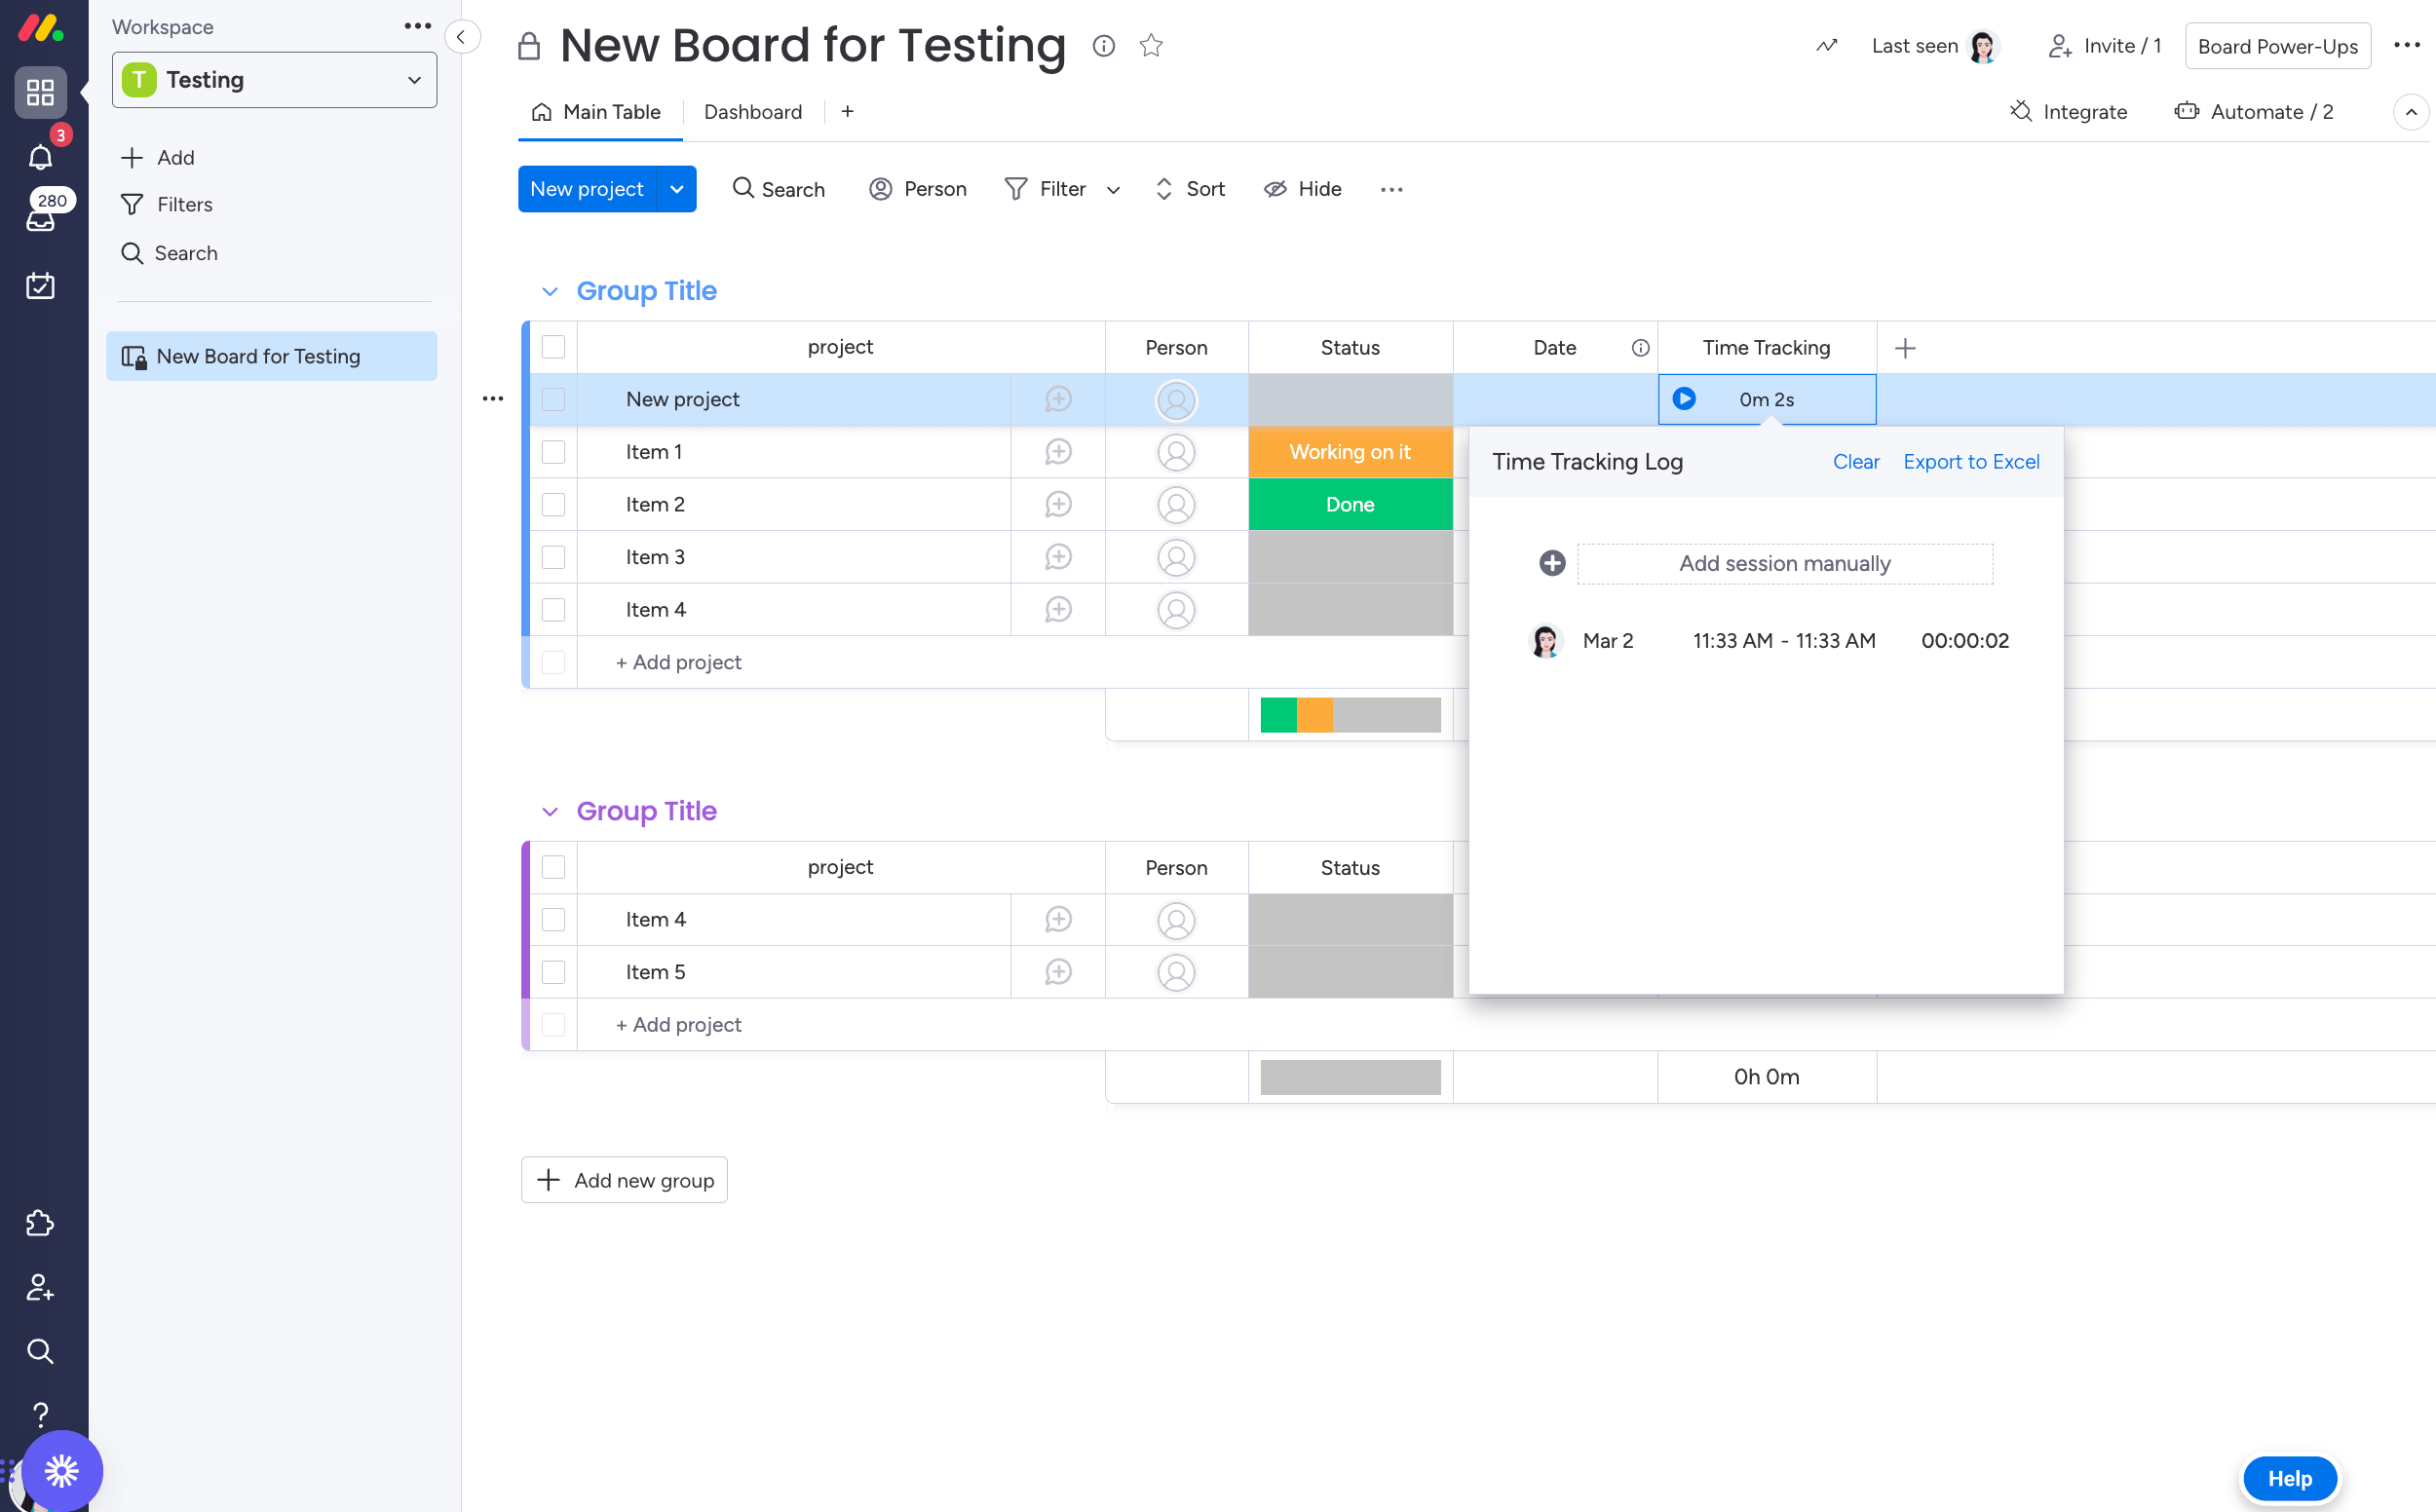Collapse the purple Group Title chevron
The image size is (2436, 1512).
[x=549, y=811]
